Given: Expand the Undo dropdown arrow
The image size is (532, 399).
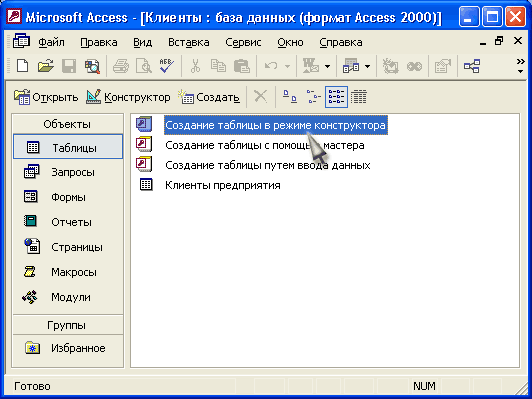Looking at the screenshot, I should coord(287,66).
